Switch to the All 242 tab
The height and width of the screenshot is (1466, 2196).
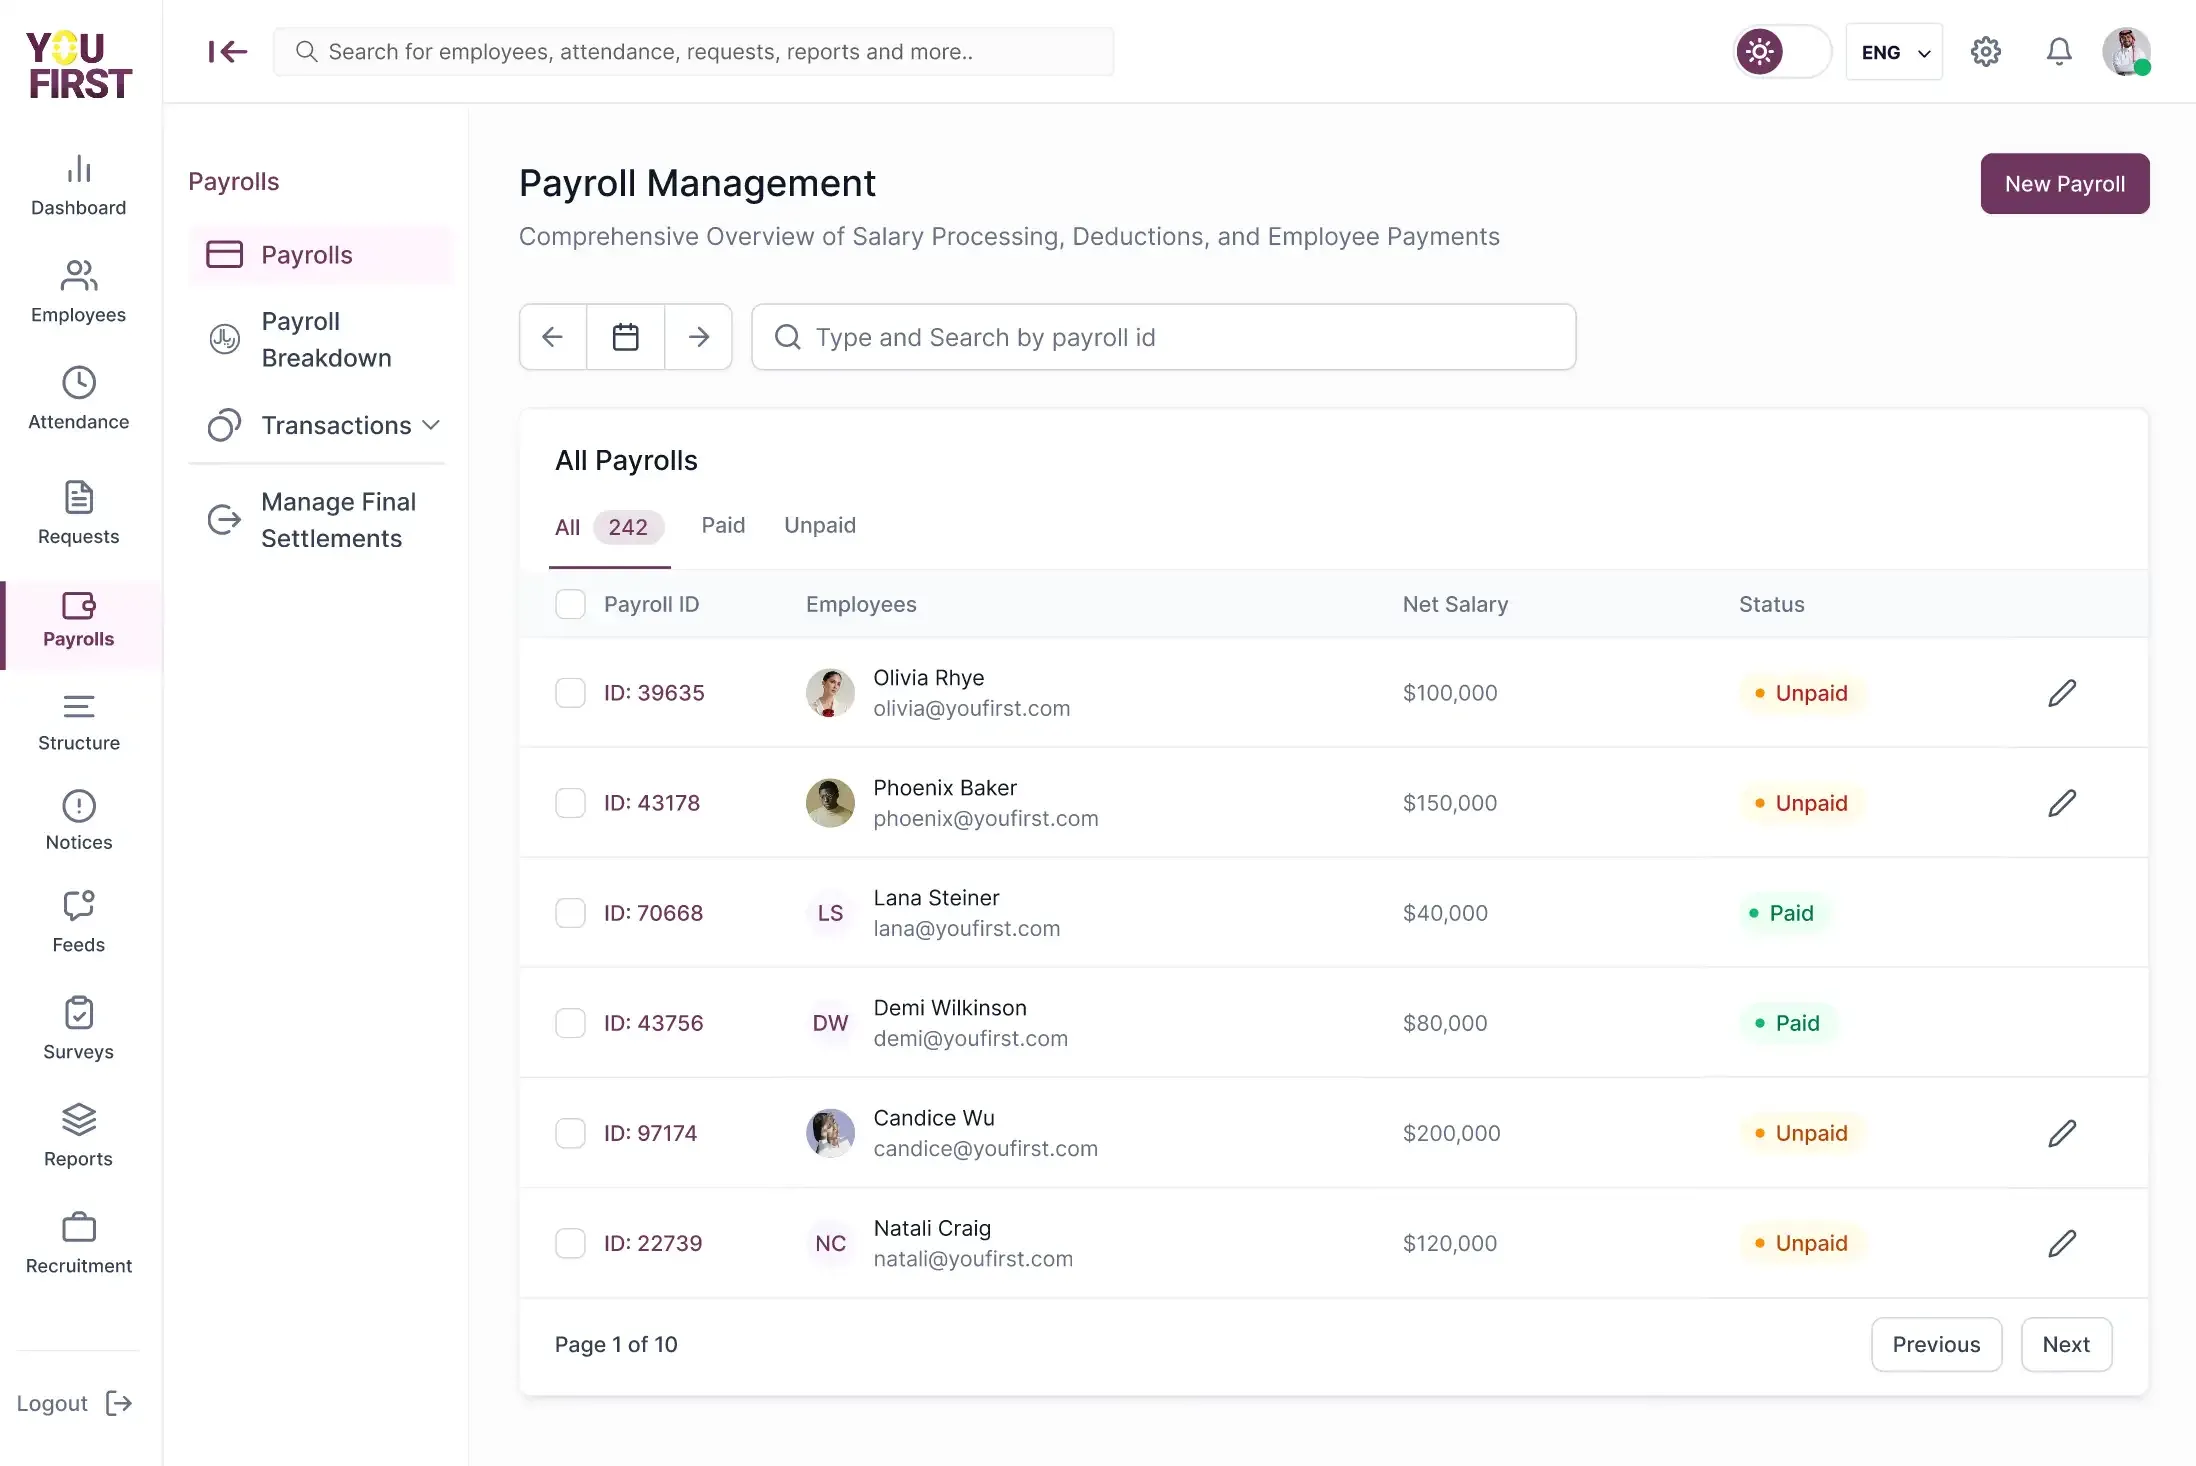click(x=609, y=527)
